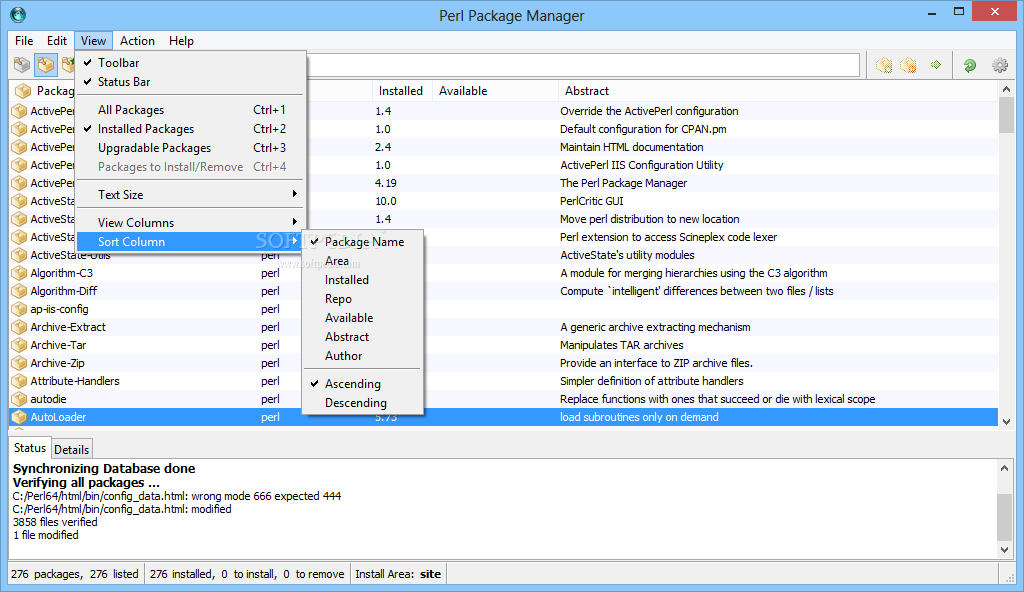Click the Archive-Tar row package icon
This screenshot has height=592, width=1024.
click(x=19, y=345)
